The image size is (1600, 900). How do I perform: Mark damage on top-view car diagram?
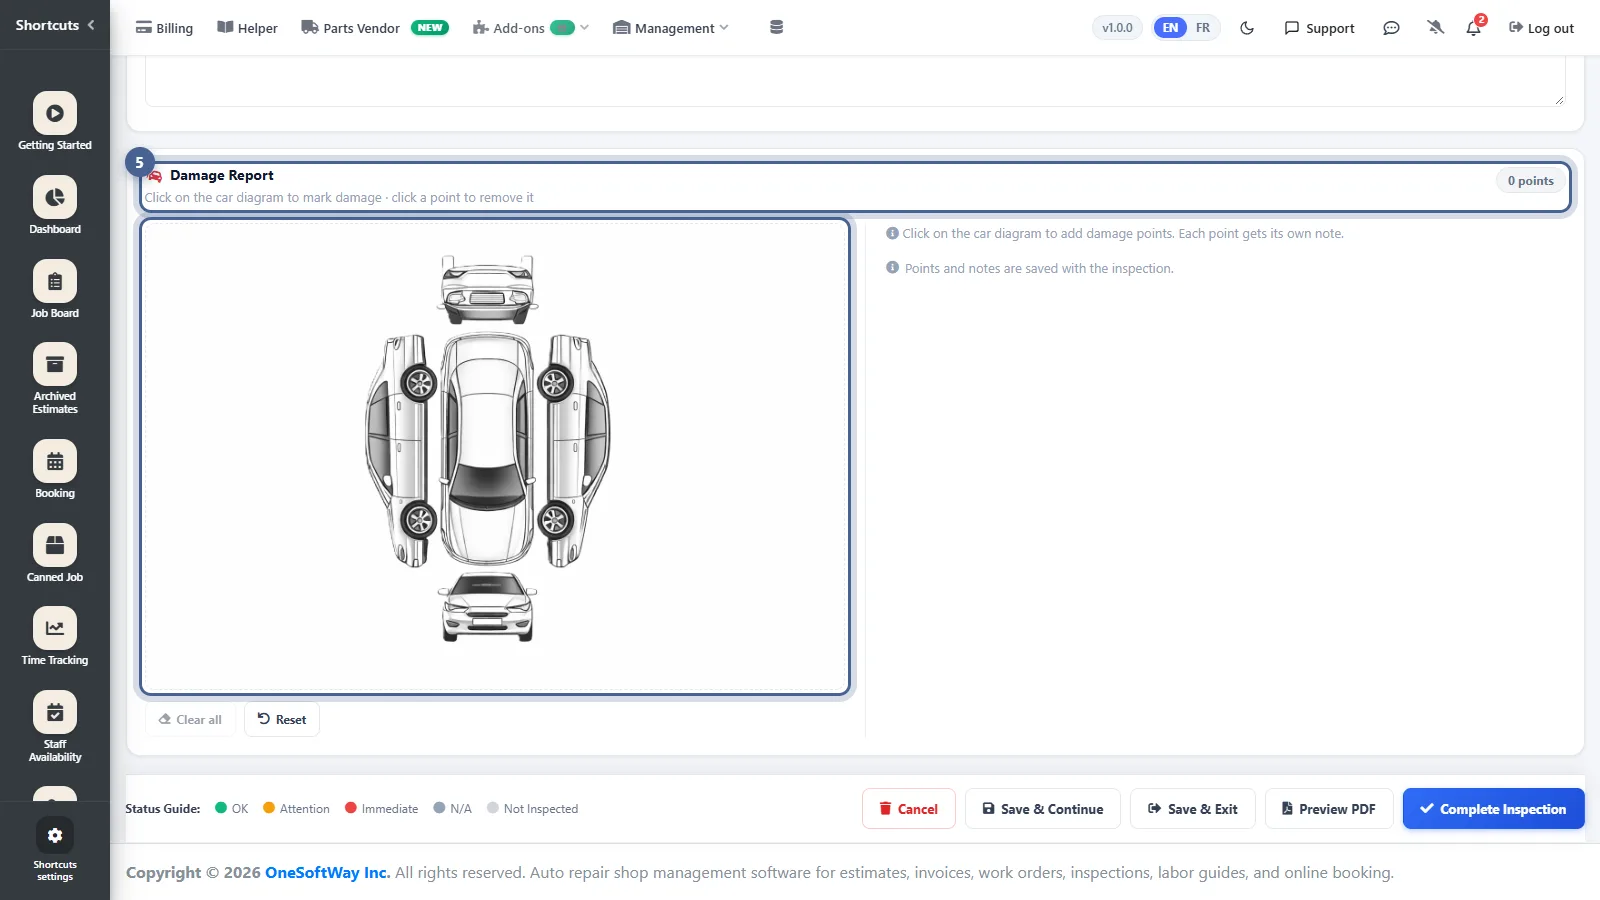pos(488,450)
